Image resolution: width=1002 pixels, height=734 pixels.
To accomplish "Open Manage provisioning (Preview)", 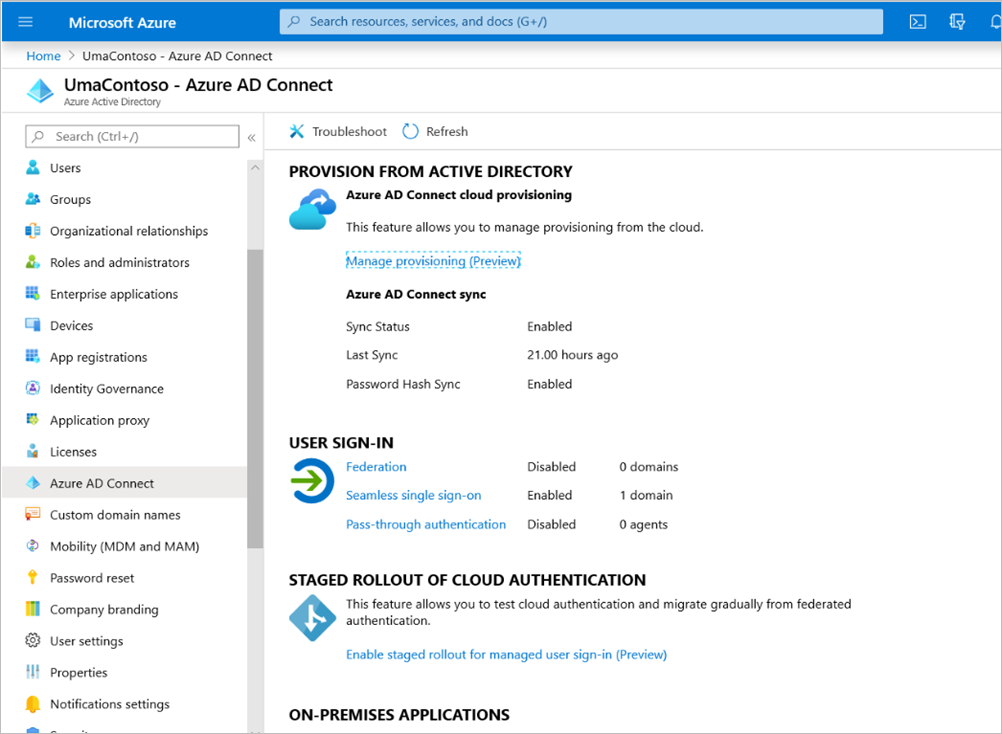I will coord(433,260).
